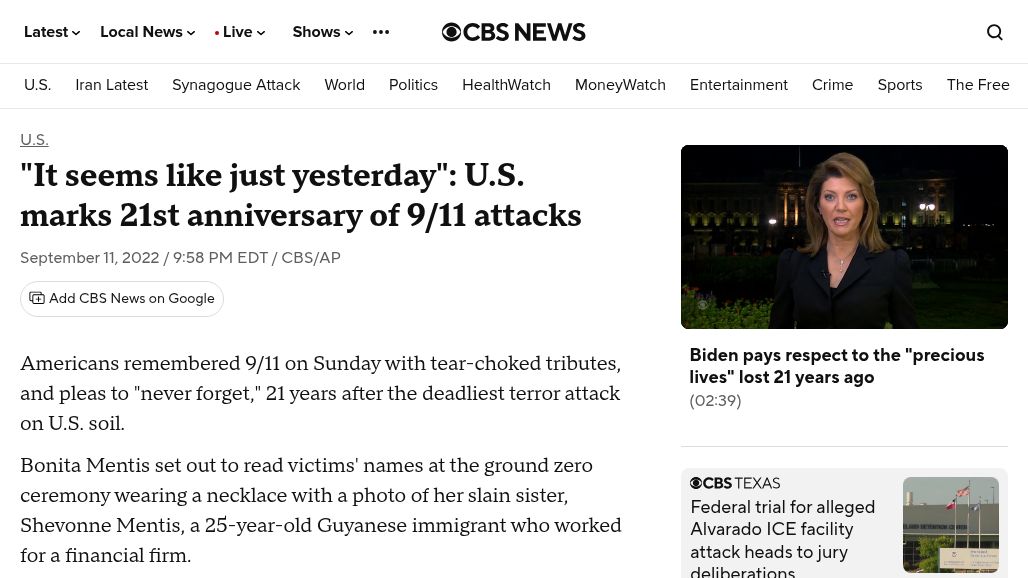The height and width of the screenshot is (578, 1028).
Task: Open the Biden pays respect video headline
Action: [836, 366]
